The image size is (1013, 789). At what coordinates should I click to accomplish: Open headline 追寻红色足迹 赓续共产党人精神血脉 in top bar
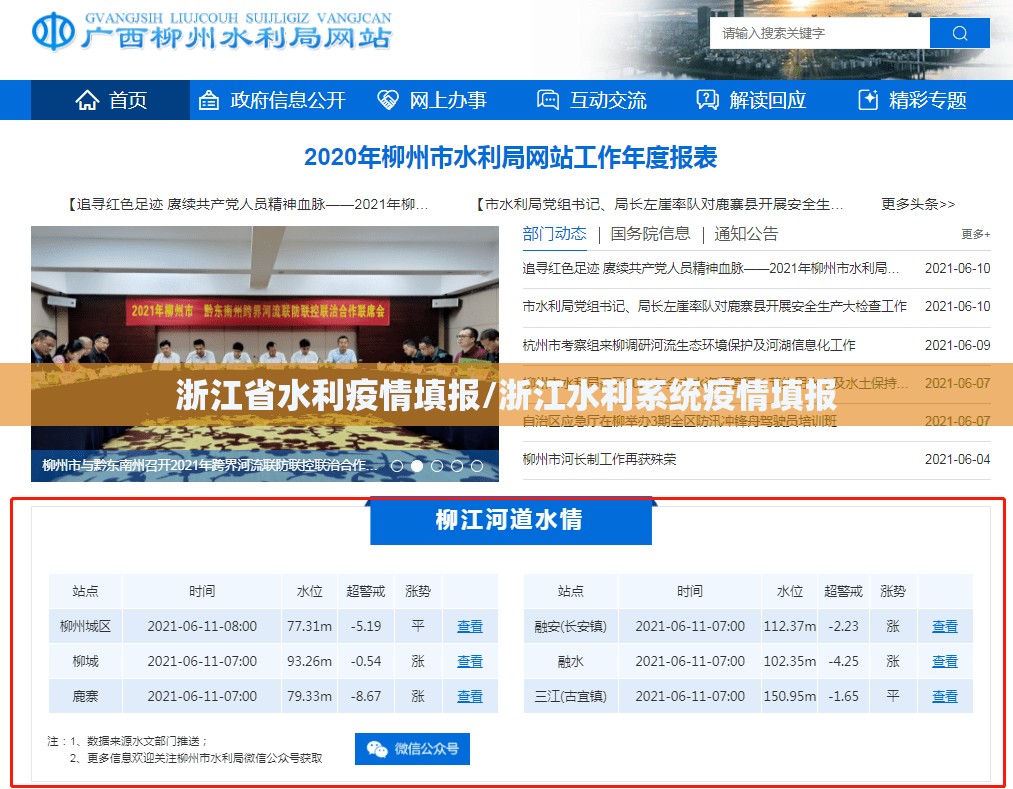[x=247, y=204]
